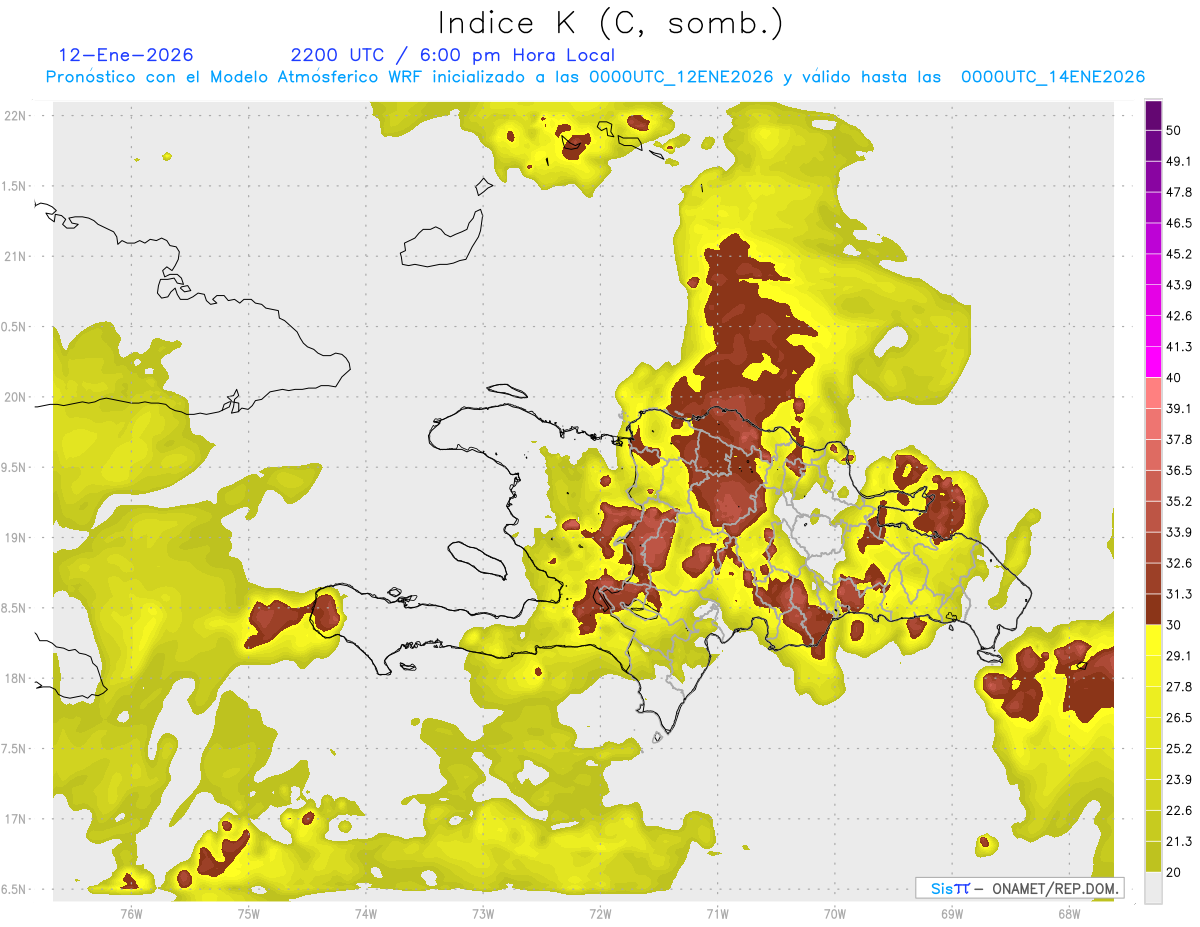This screenshot has width=1200, height=927.
Task: Click the '18N' latitude label
Action: (17, 679)
